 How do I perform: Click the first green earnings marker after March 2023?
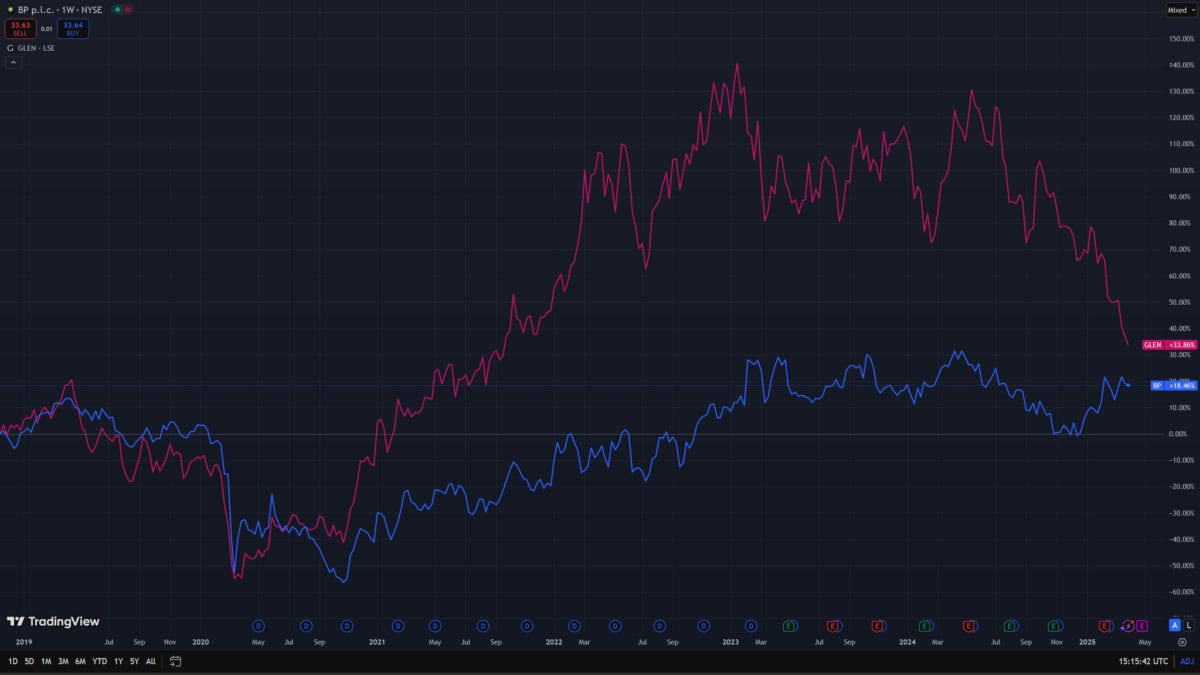pos(789,626)
